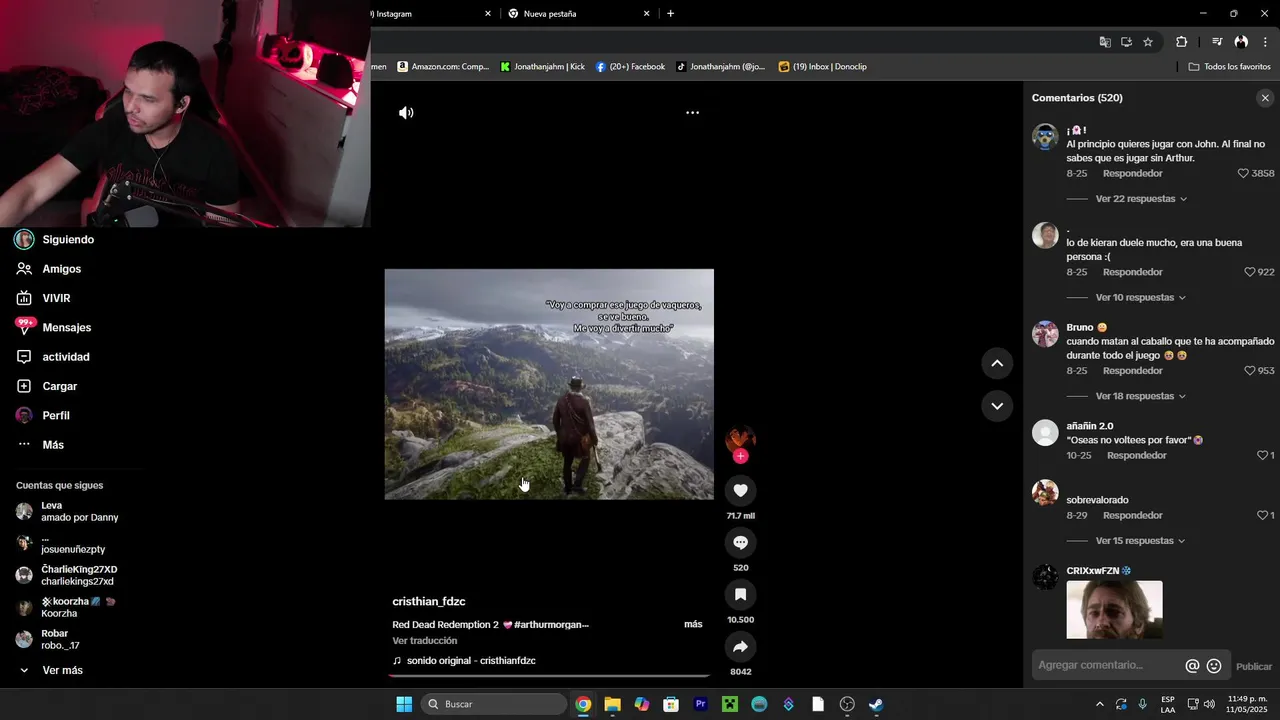Open the Más sidebar menu

52,445
